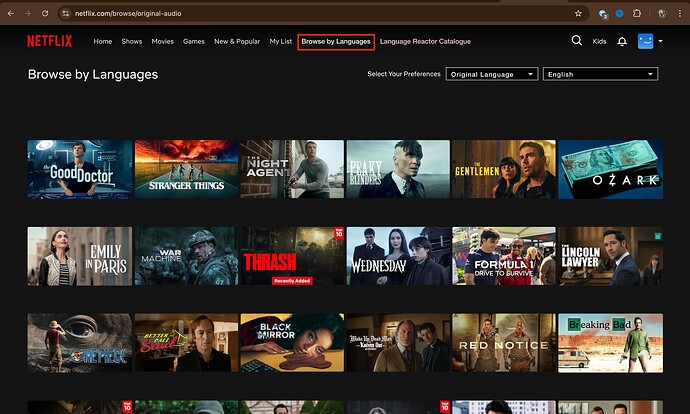Open Stranger Things title
690x414 pixels.
point(186,169)
